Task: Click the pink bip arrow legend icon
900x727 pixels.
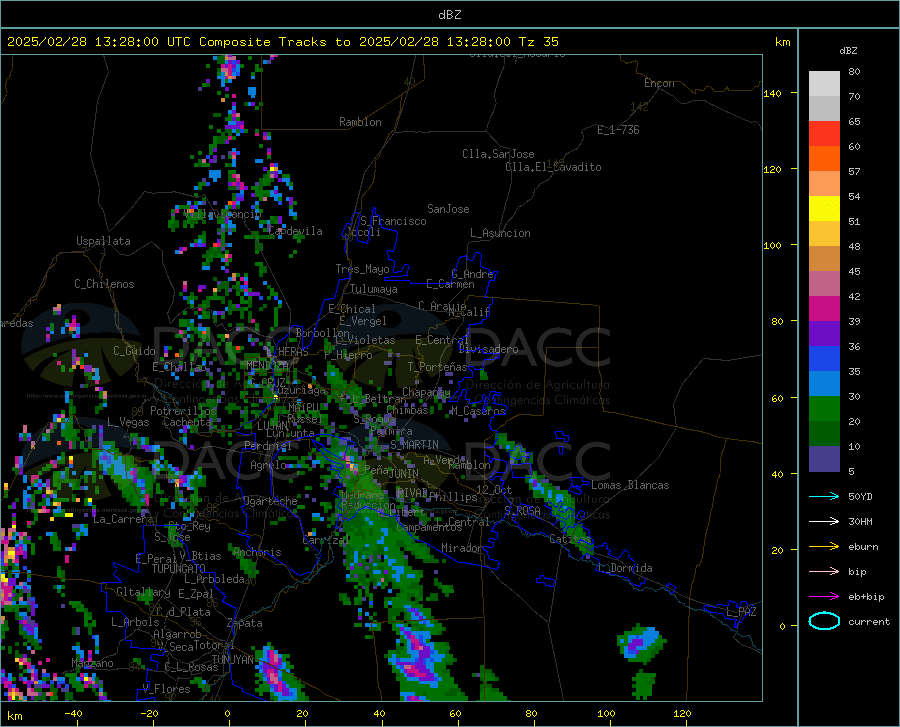Action: [824, 572]
